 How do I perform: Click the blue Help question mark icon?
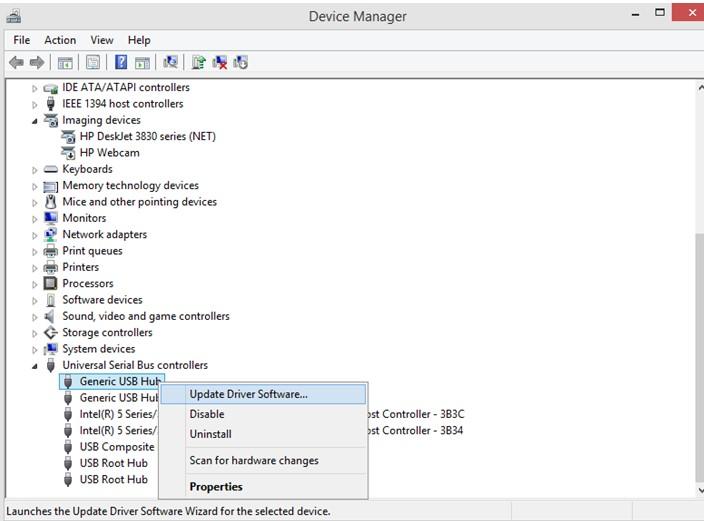tap(121, 62)
